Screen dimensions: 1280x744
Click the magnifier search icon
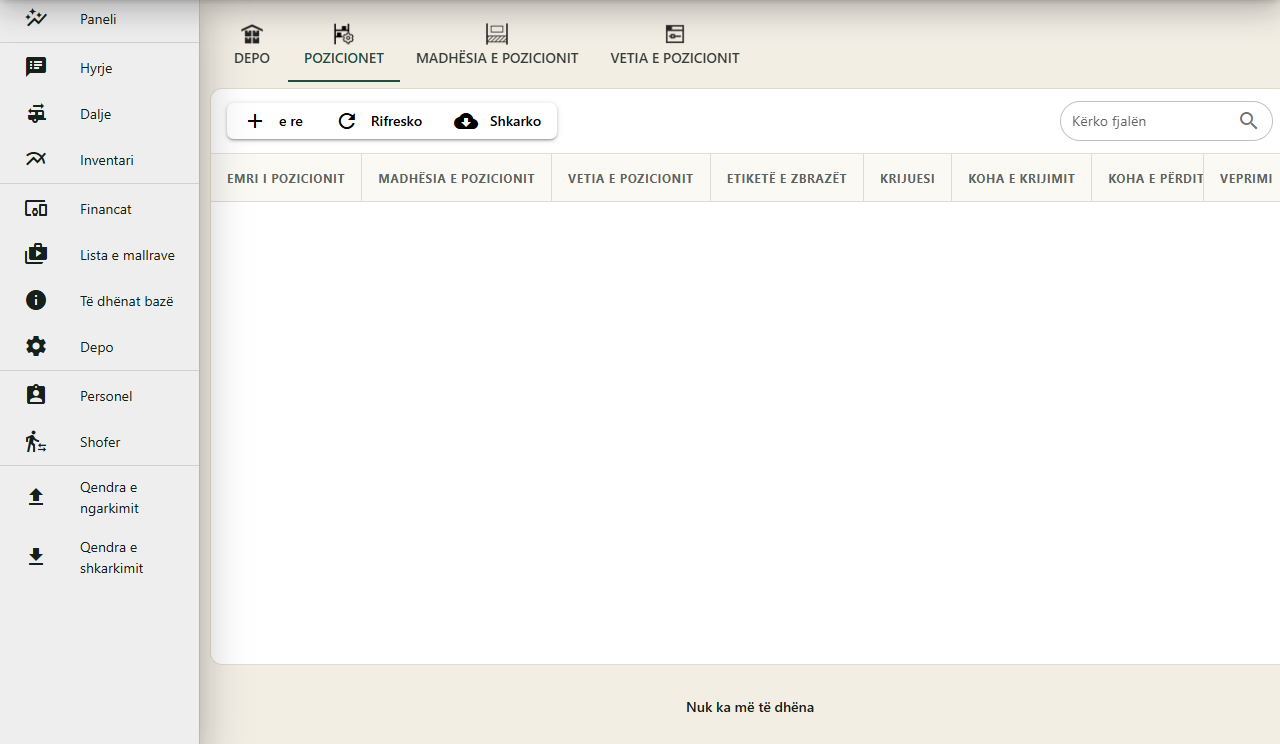(x=1248, y=121)
